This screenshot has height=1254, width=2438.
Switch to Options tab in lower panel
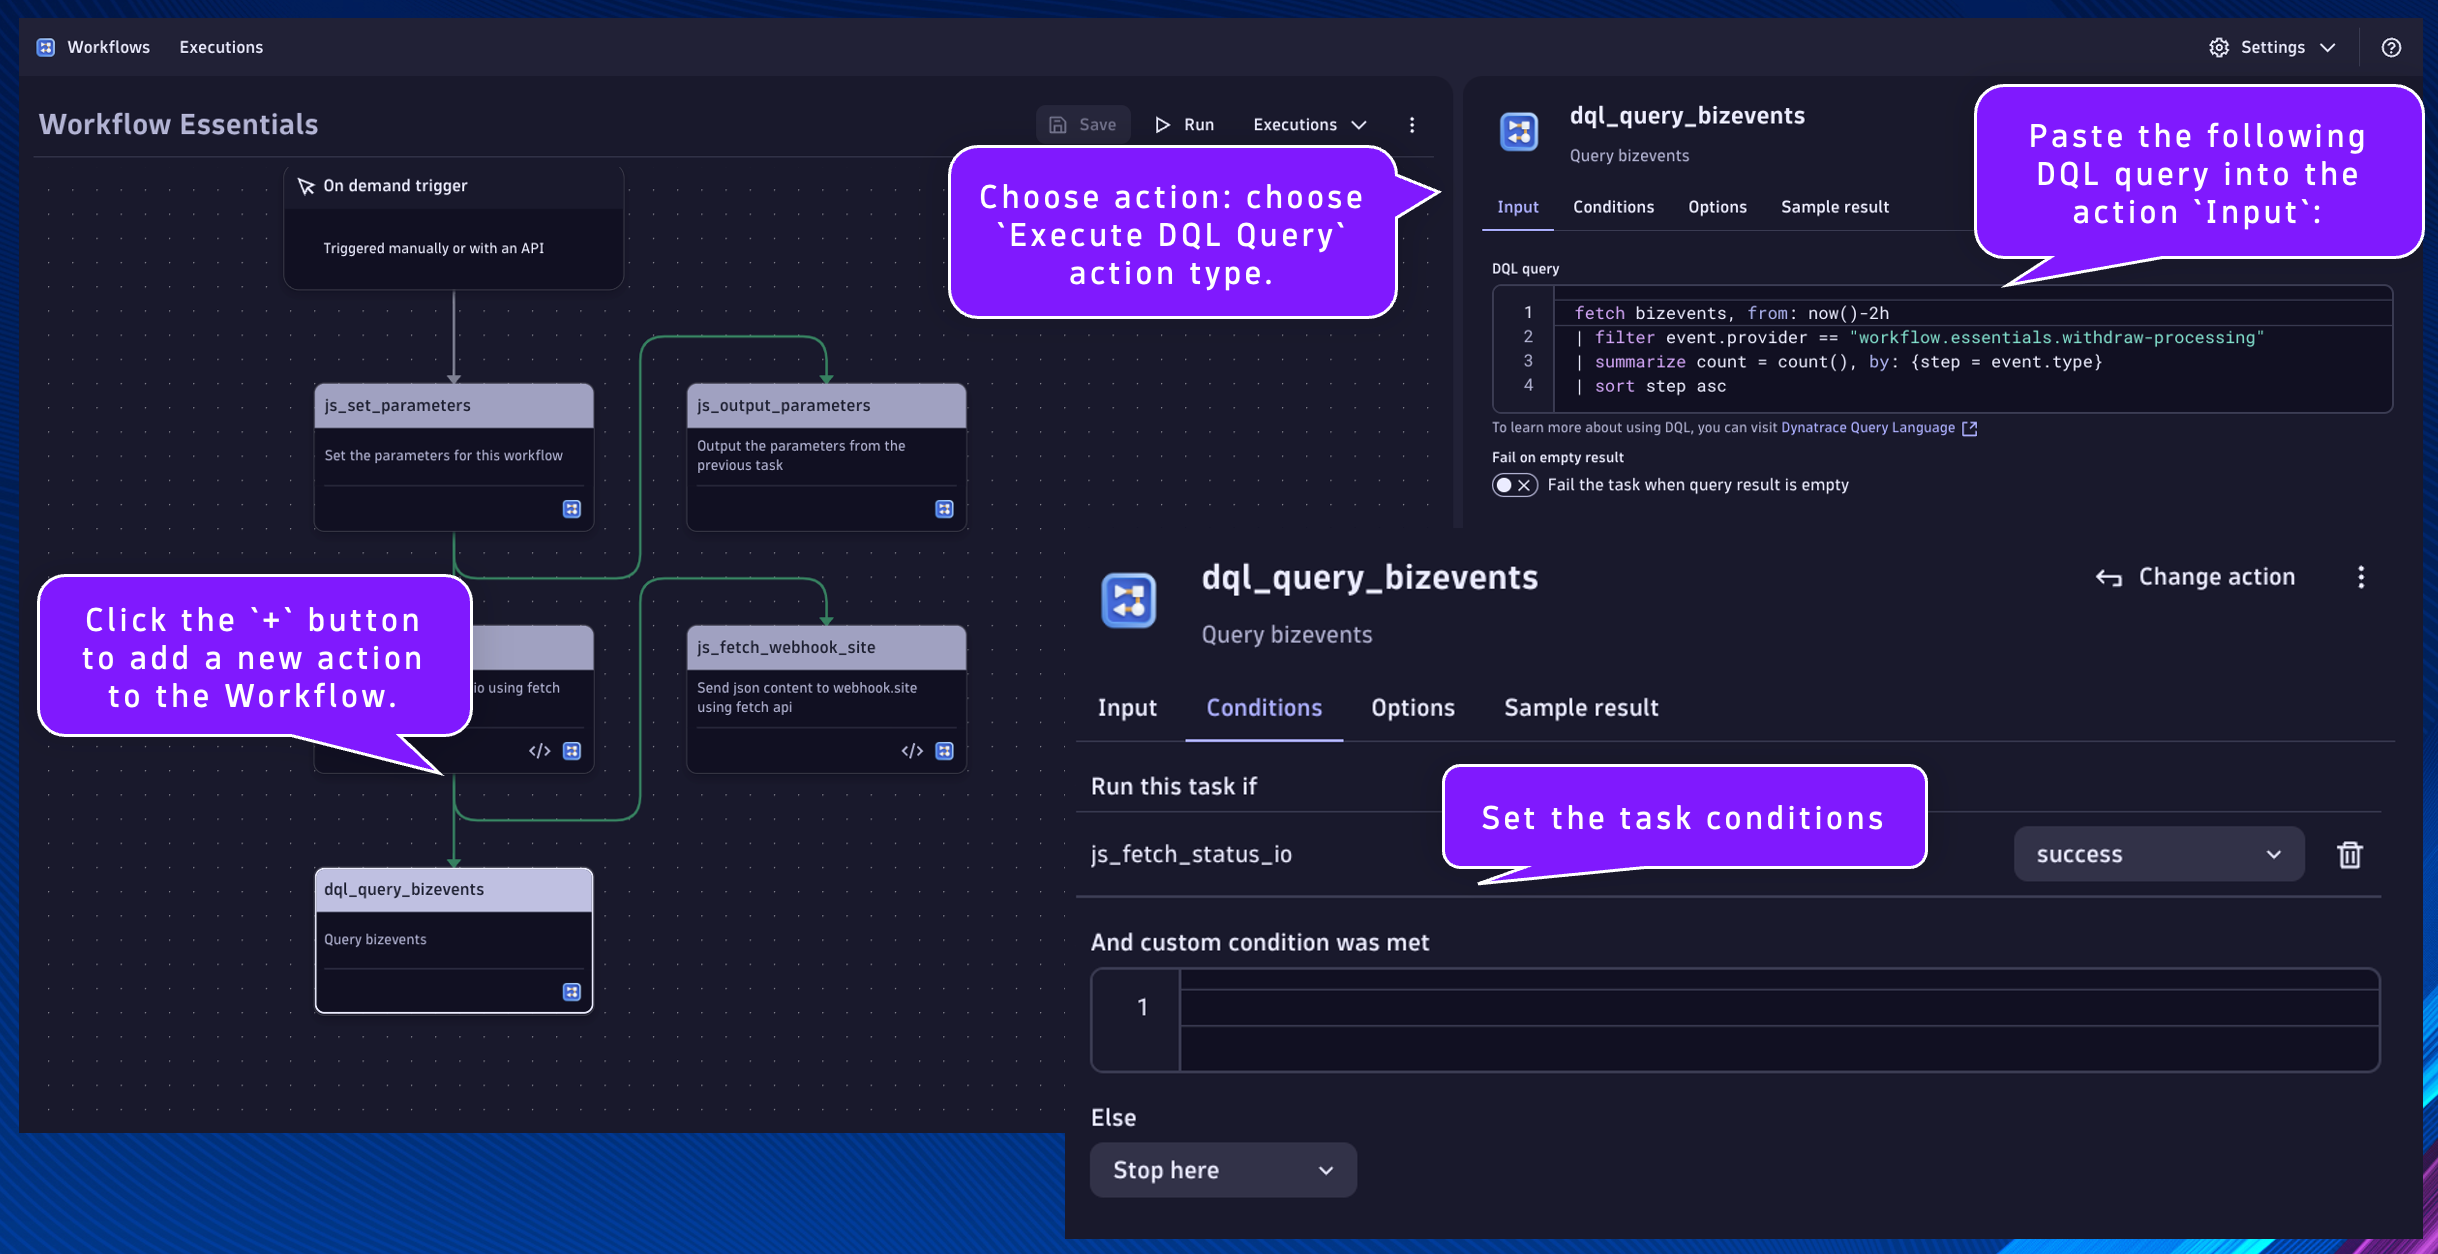click(1412, 708)
